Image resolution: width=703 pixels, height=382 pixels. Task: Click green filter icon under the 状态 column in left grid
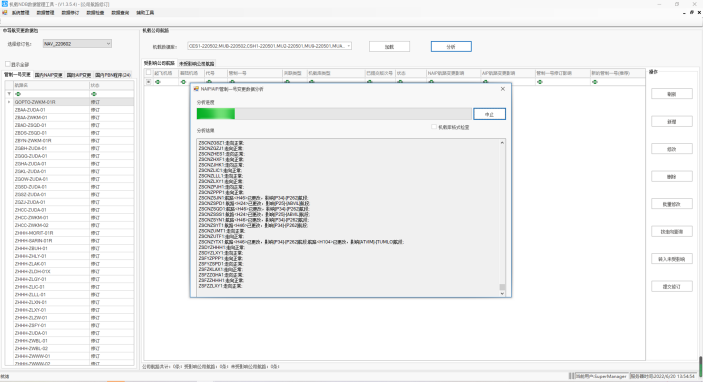94,94
